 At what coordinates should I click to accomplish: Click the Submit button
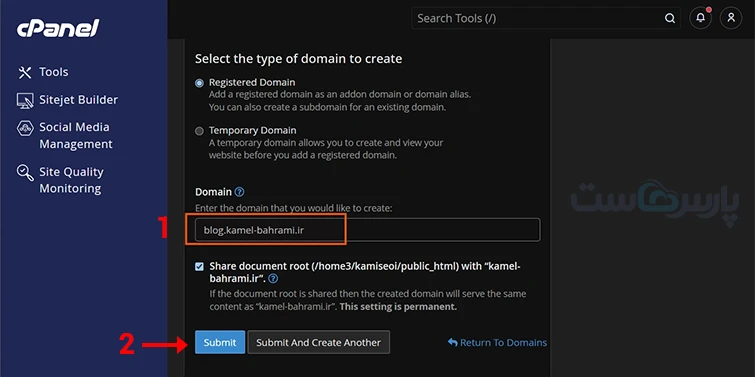pos(220,342)
